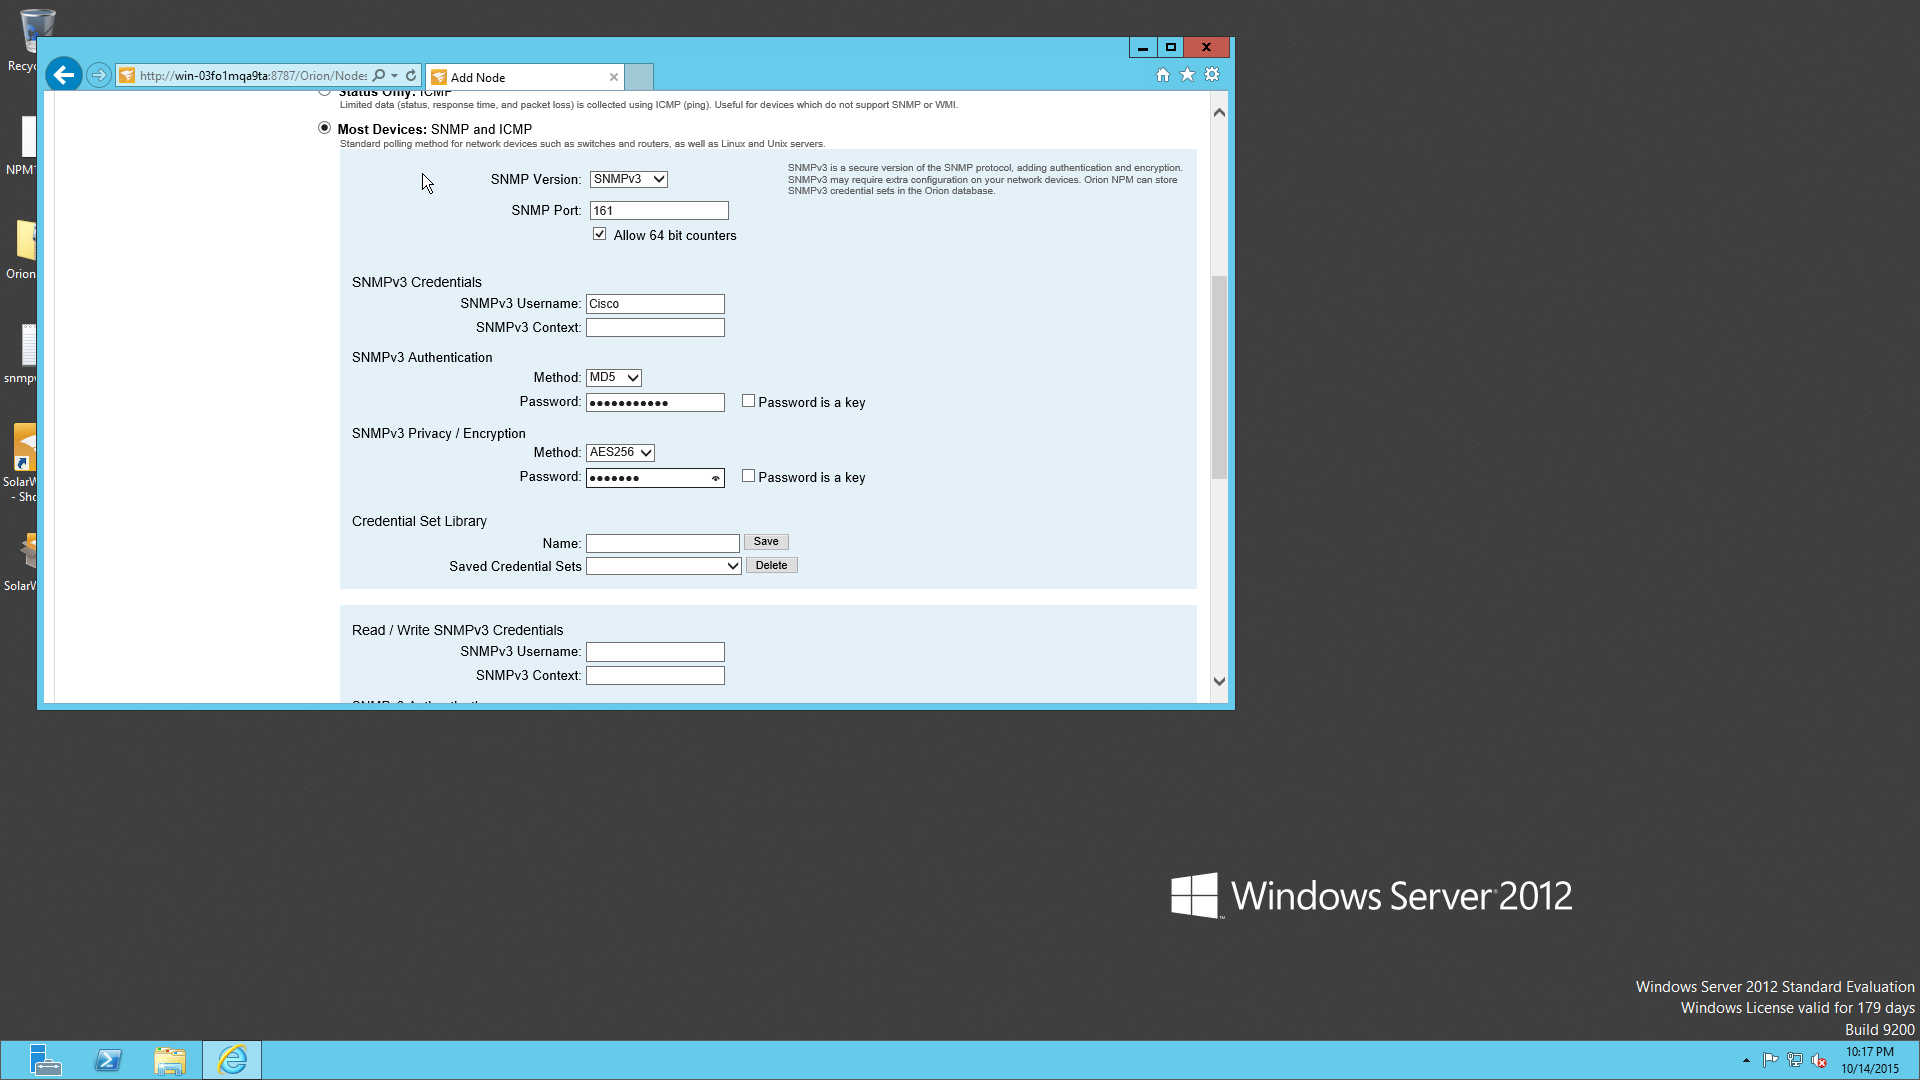Open favorites star icon
The image size is (1920, 1080).
tap(1187, 75)
